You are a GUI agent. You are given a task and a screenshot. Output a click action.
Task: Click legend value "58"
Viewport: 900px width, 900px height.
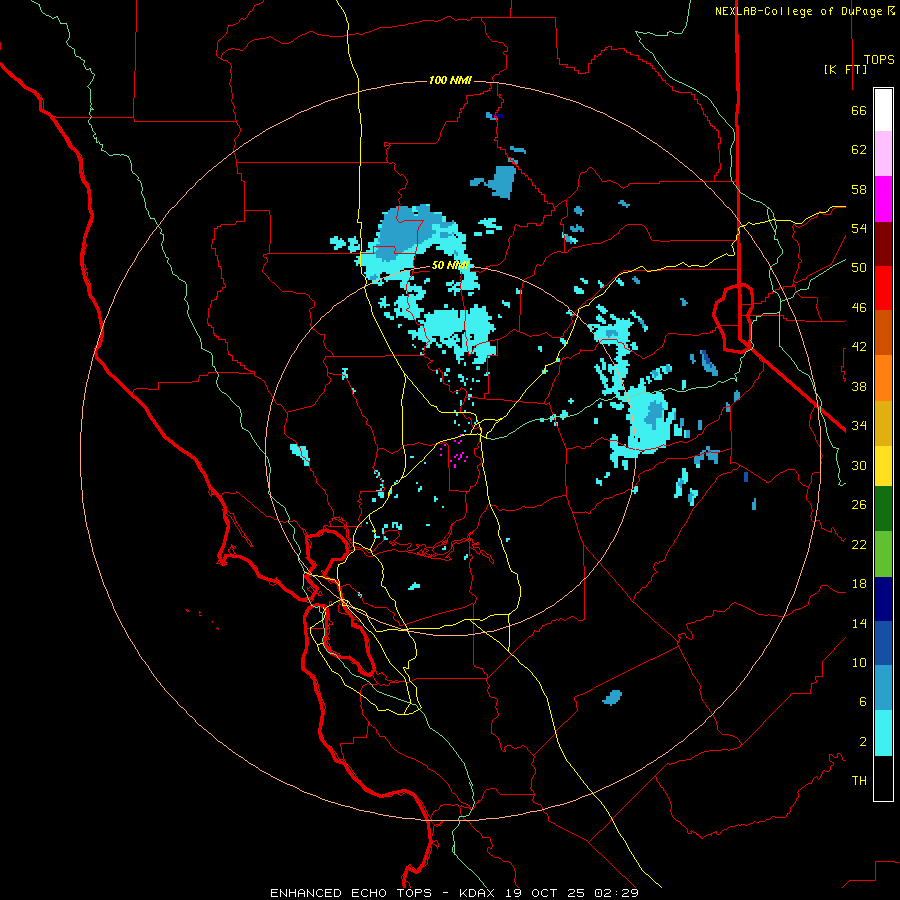(x=859, y=189)
